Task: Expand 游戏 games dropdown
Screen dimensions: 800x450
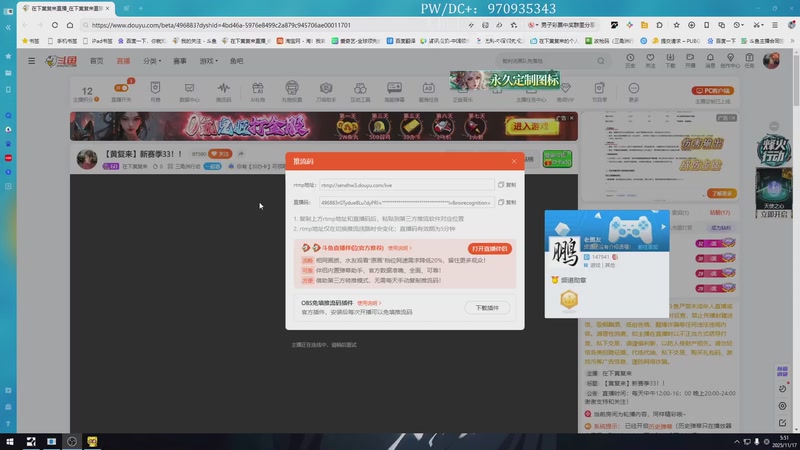Action: [208, 61]
